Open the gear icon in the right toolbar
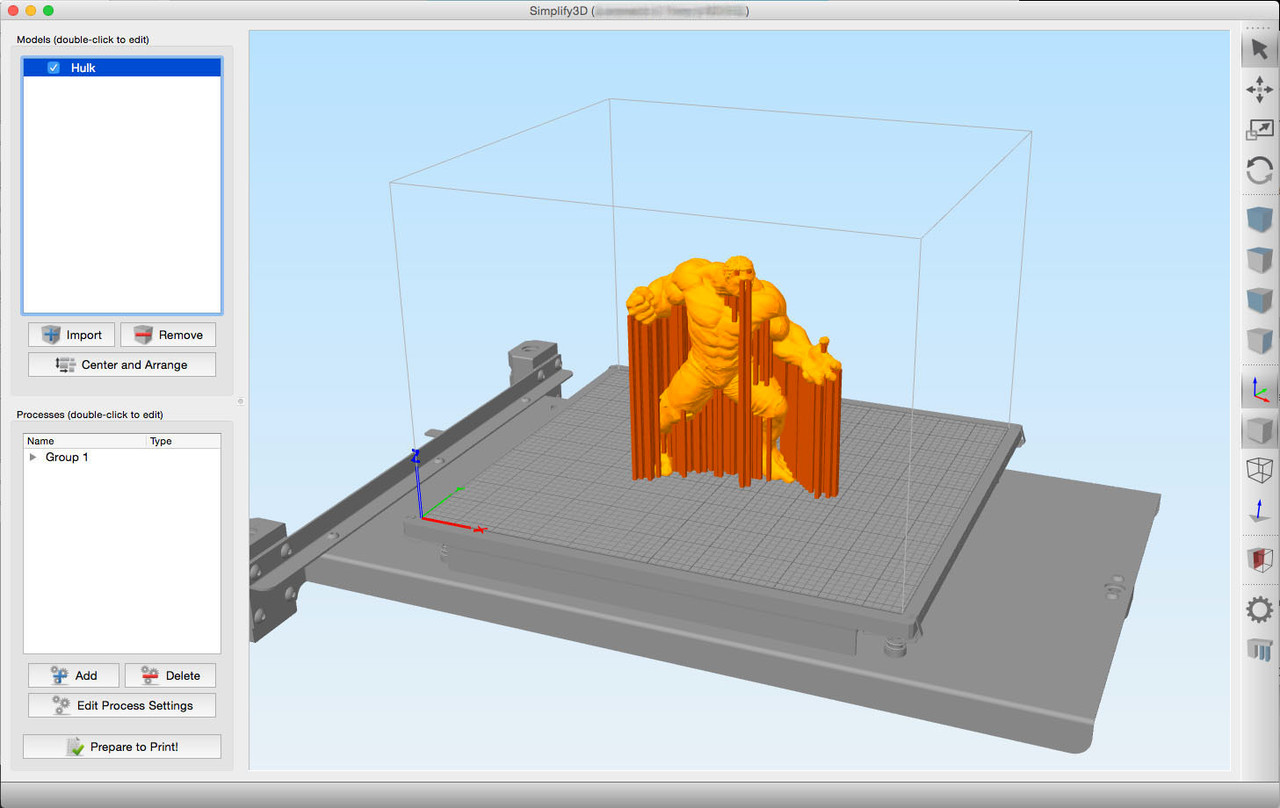 [1259, 609]
